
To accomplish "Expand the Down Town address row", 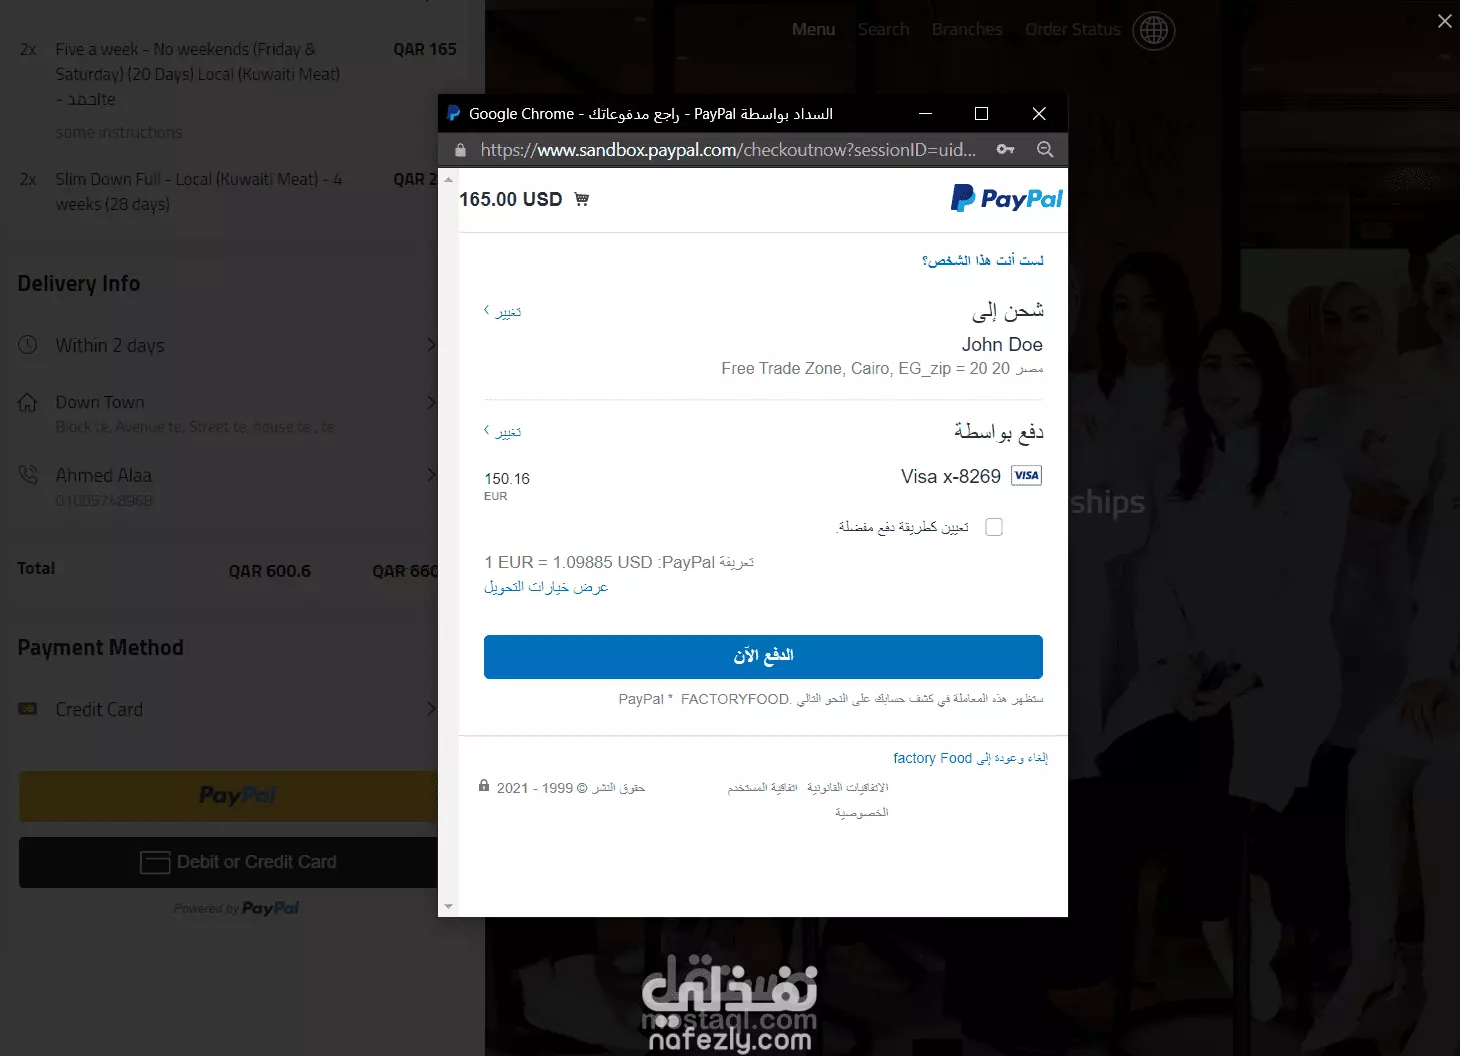I will (227, 413).
